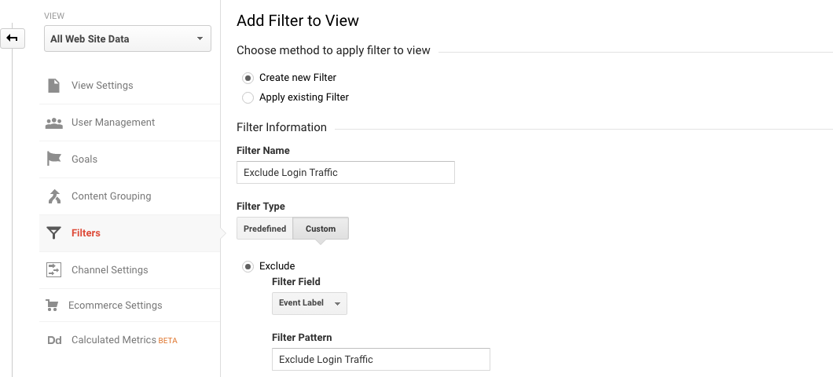Open the All Web Site Data view dropdown
The height and width of the screenshot is (377, 833).
point(128,39)
